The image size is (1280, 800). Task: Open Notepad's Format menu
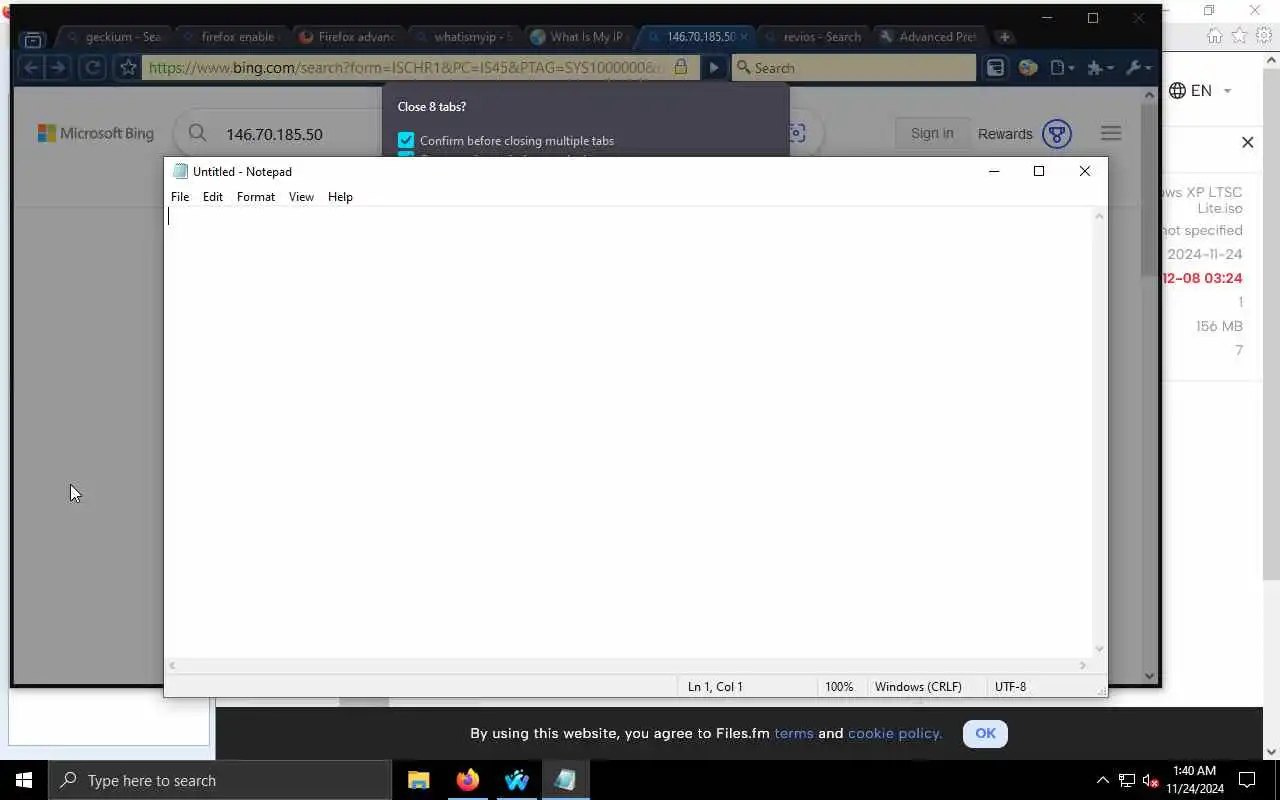pyautogui.click(x=256, y=197)
